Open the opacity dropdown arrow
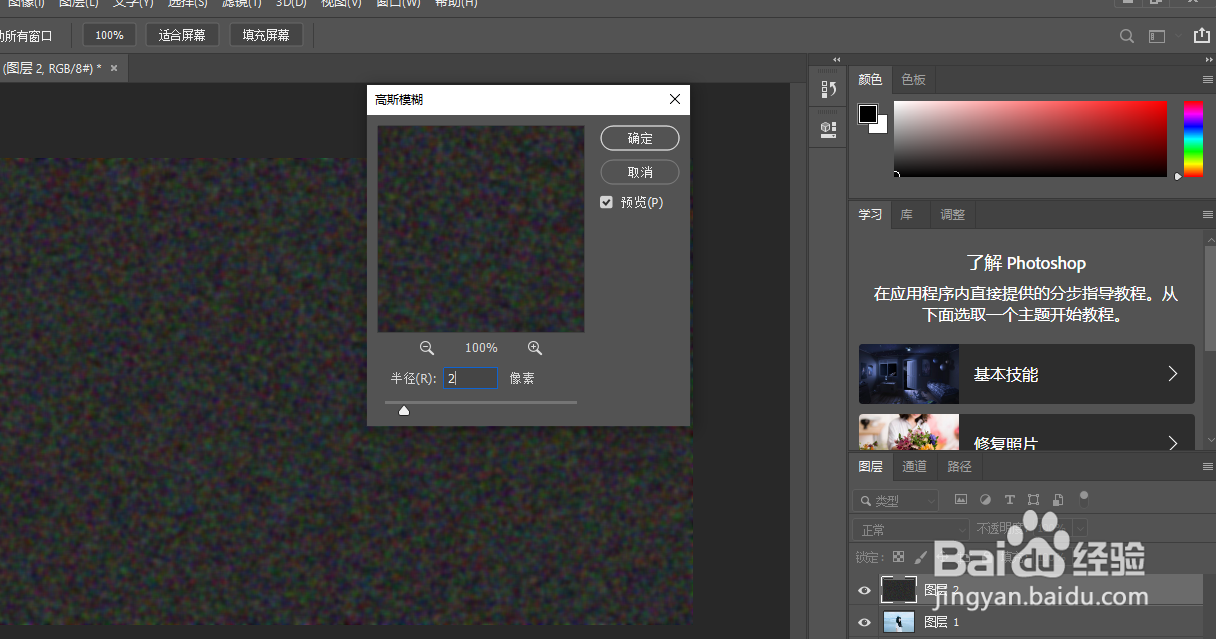The width and height of the screenshot is (1216, 639). click(x=1081, y=529)
